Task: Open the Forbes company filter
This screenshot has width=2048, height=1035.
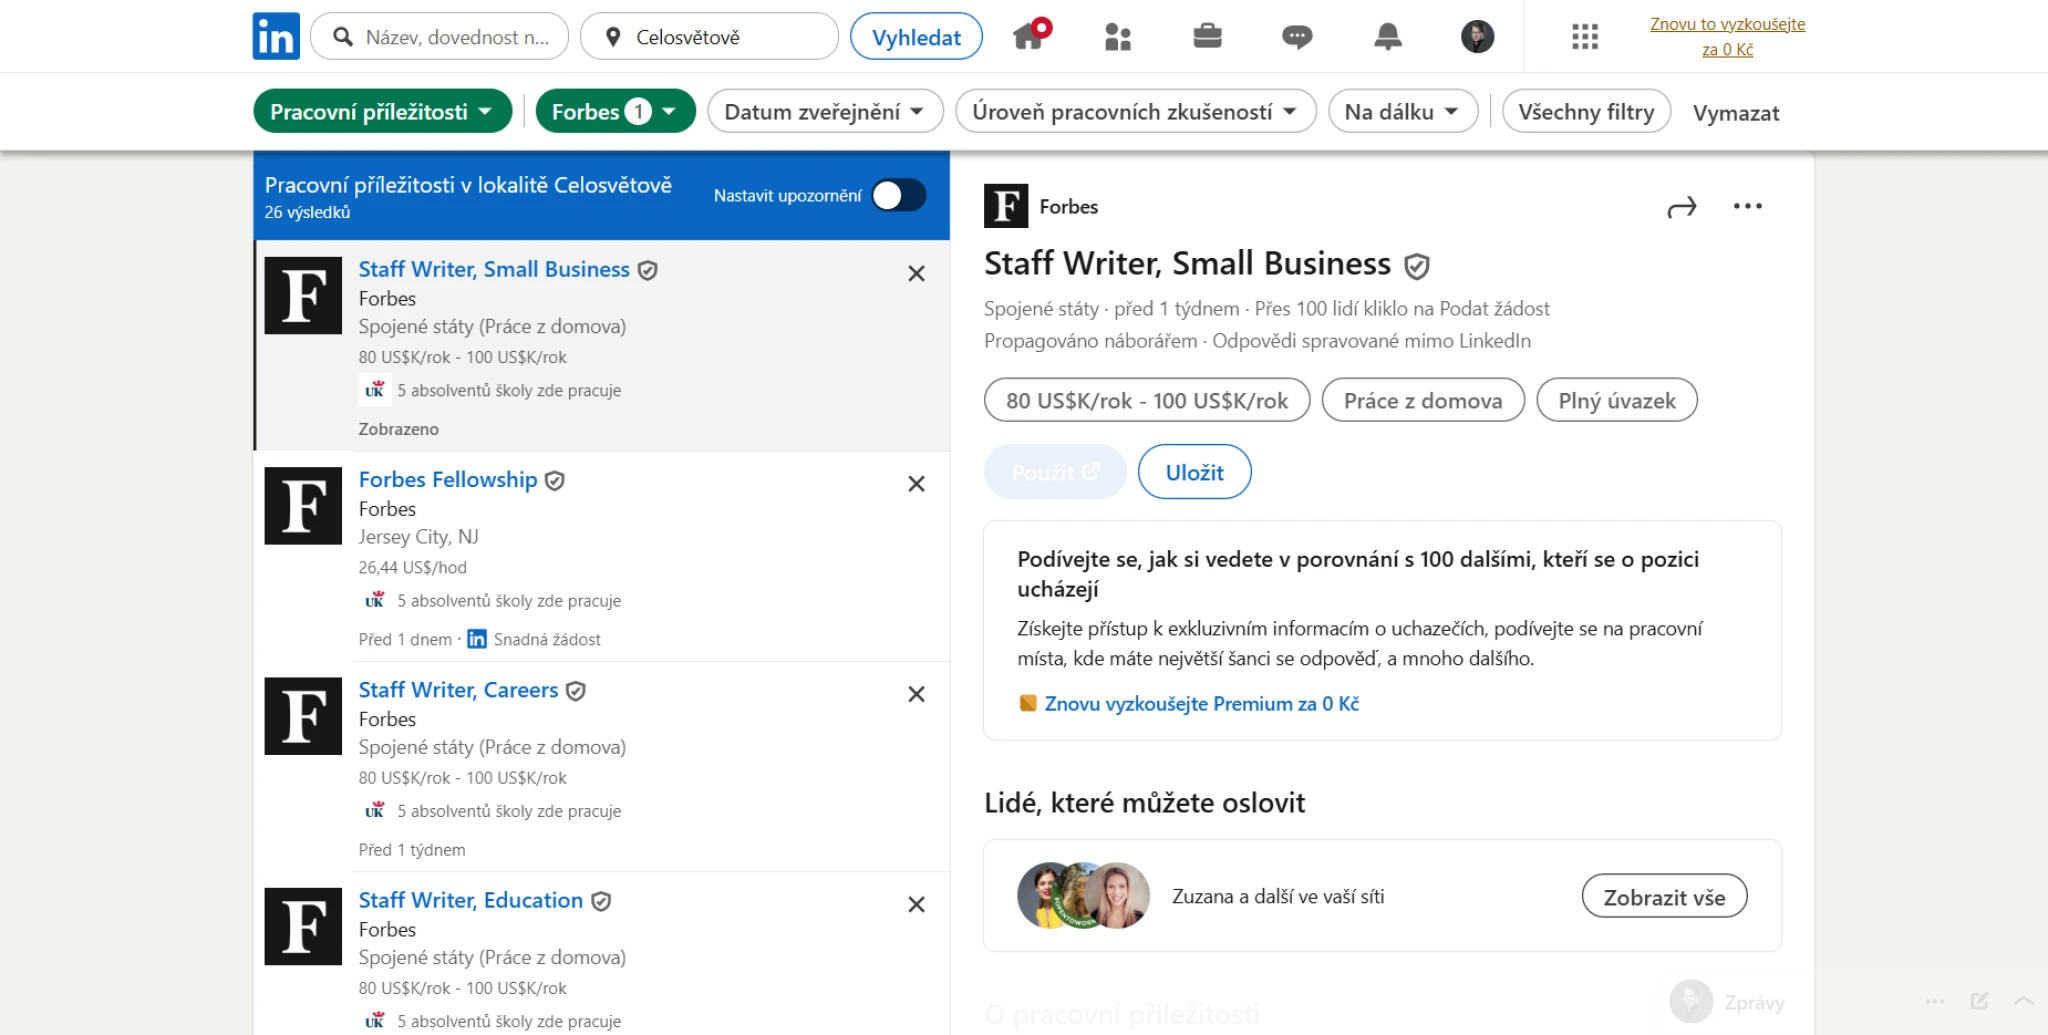Action: tap(615, 112)
